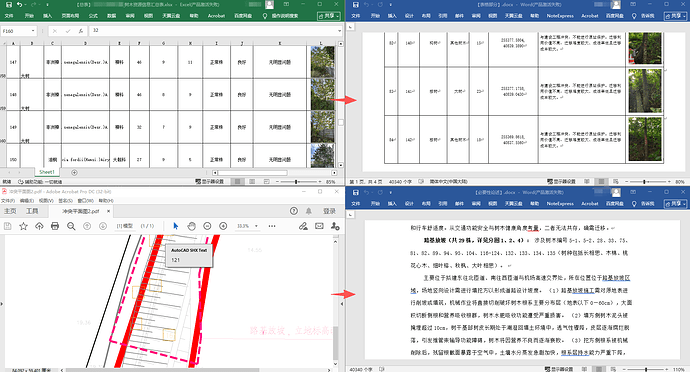
Task: Open 设计 tab in top Word window
Action: point(409,16)
